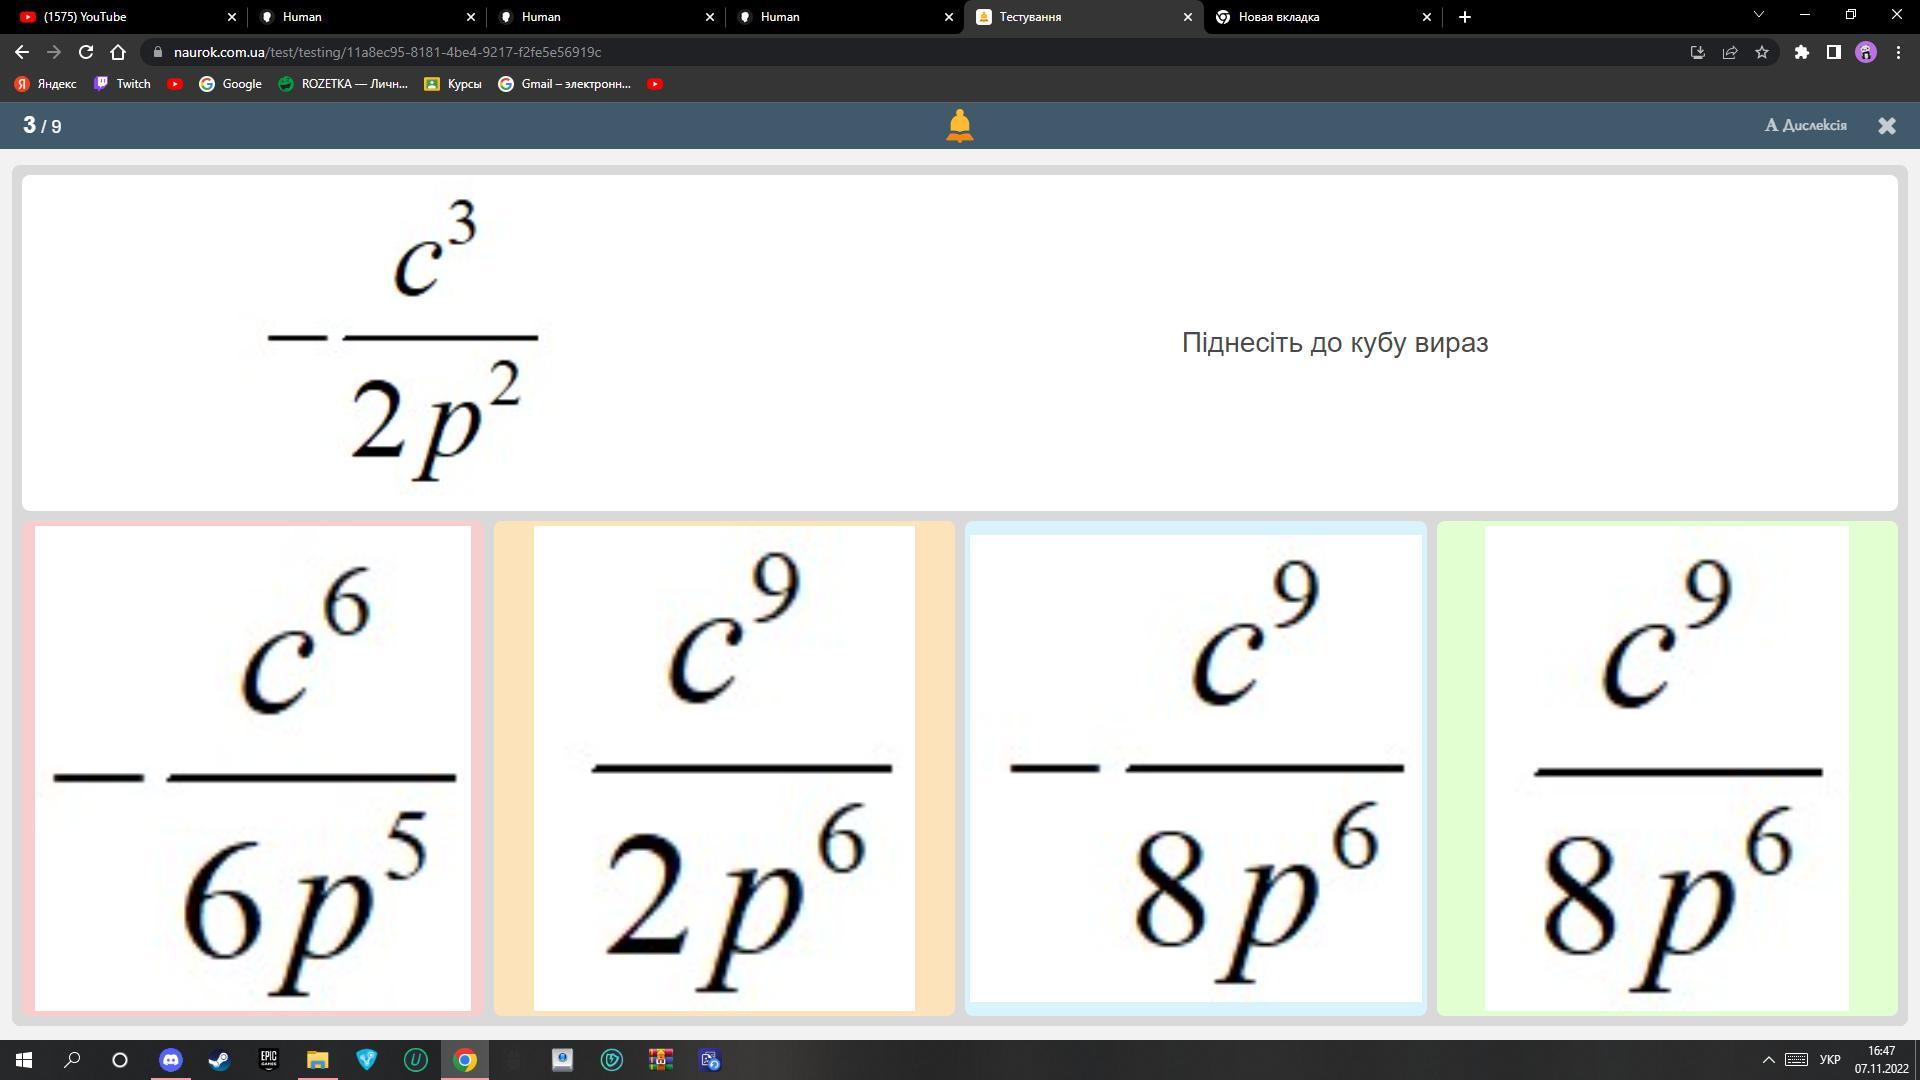Bookmark this page with star icon

(x=1762, y=52)
